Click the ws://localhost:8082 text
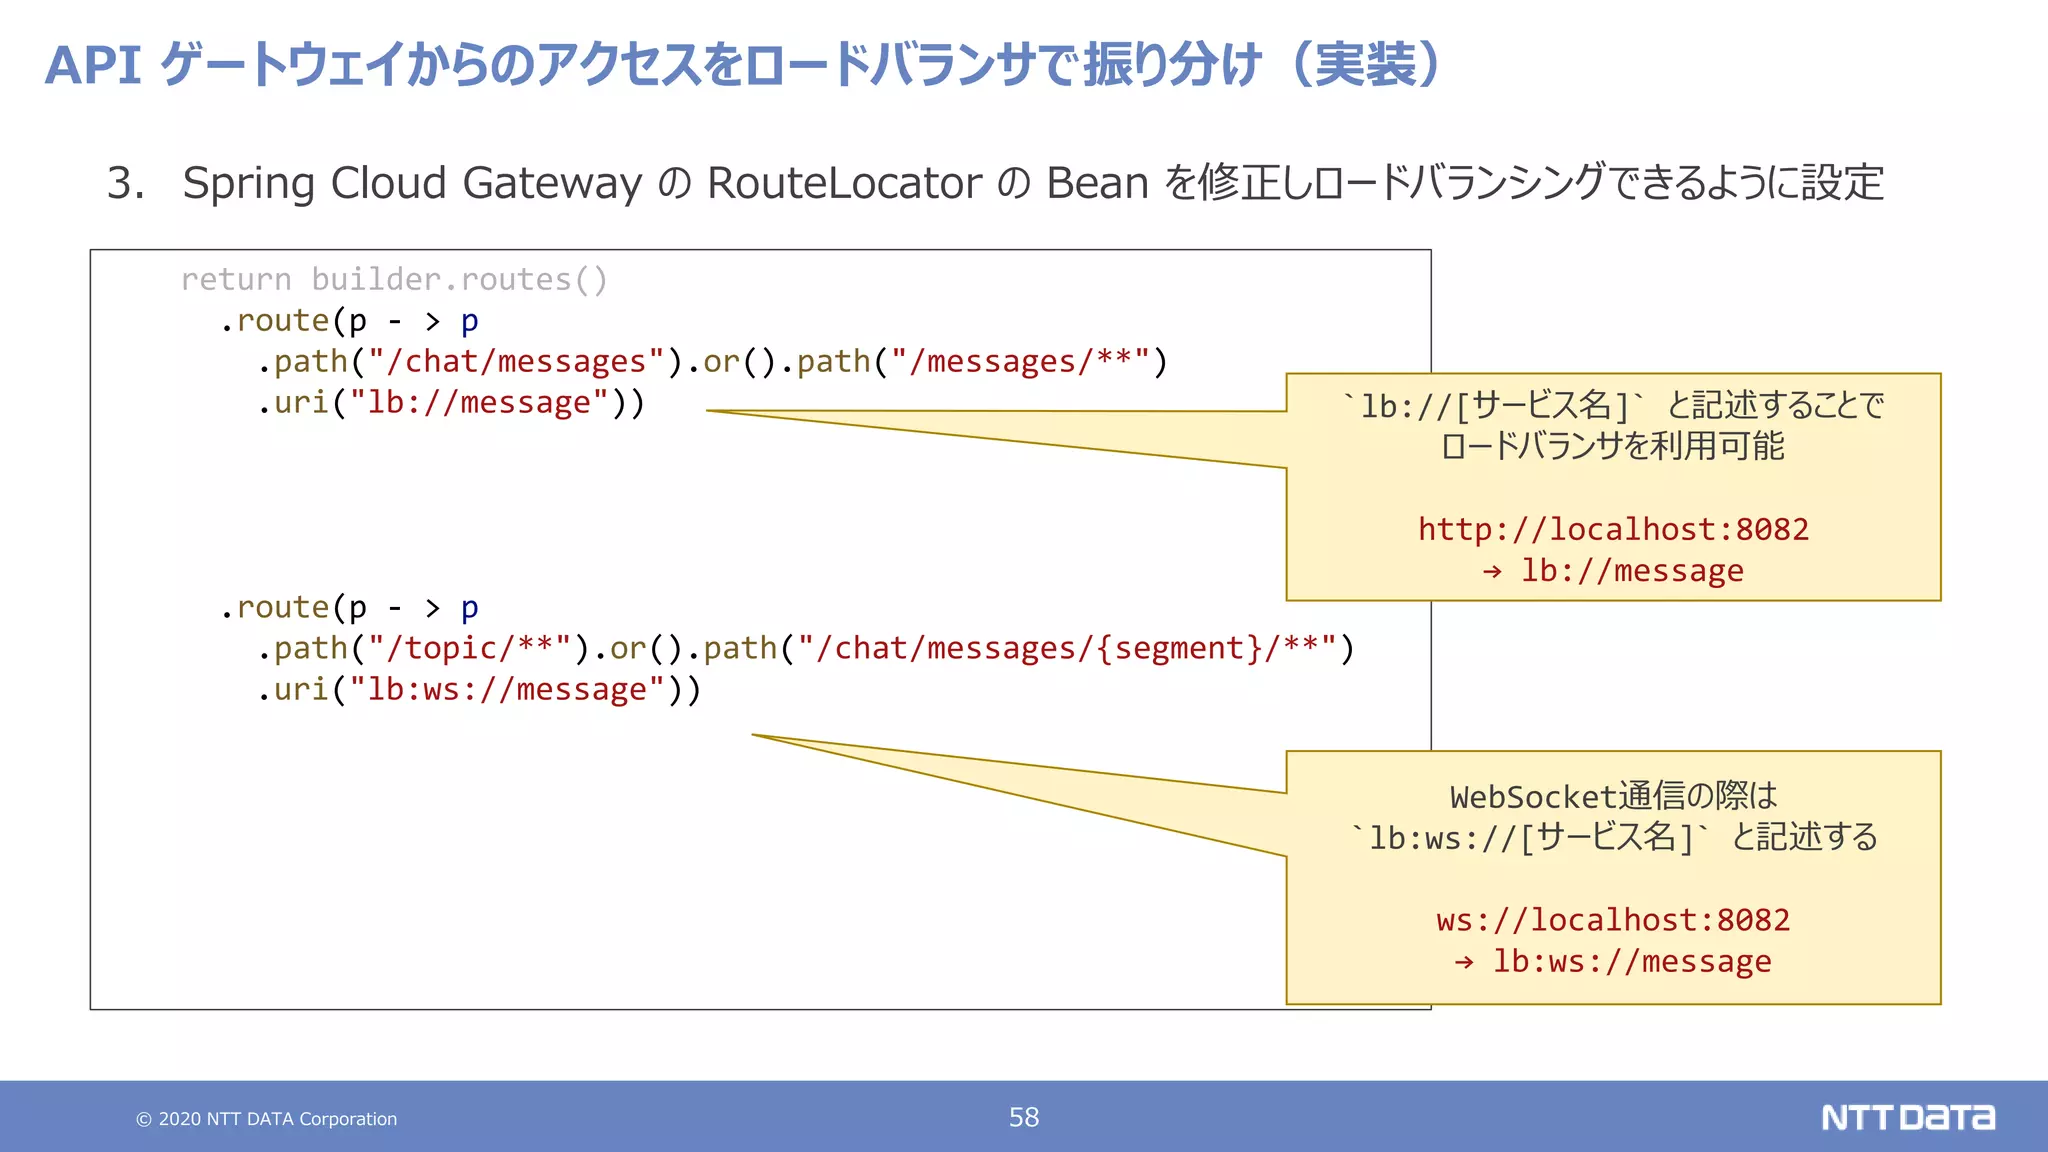The height and width of the screenshot is (1152, 2048). point(1613,920)
